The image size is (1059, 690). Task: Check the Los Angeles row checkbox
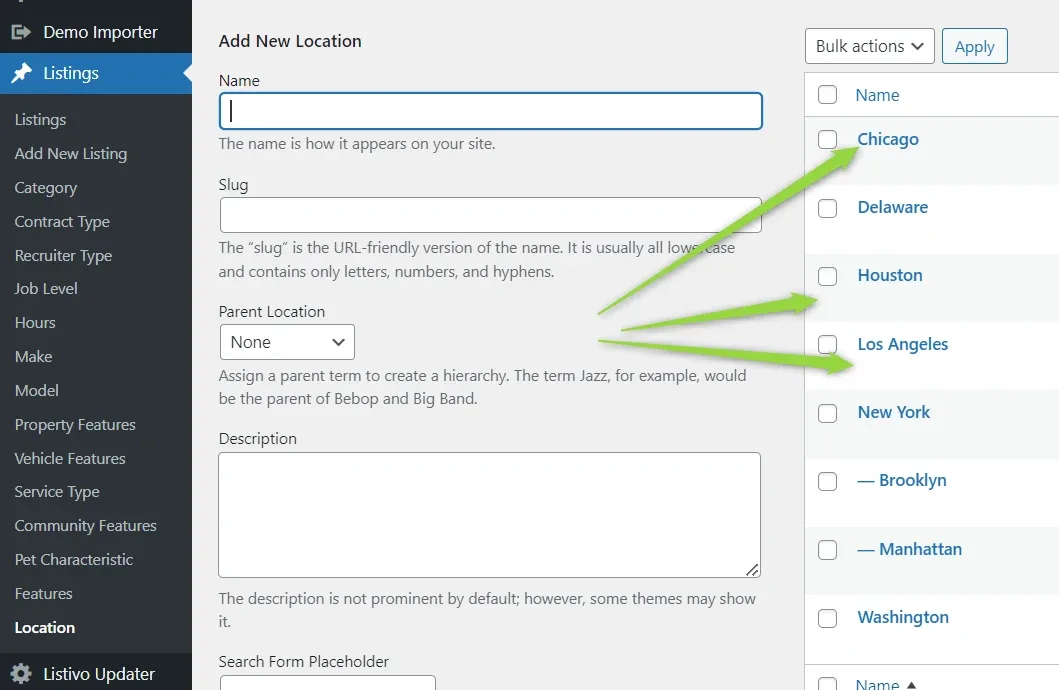827,344
